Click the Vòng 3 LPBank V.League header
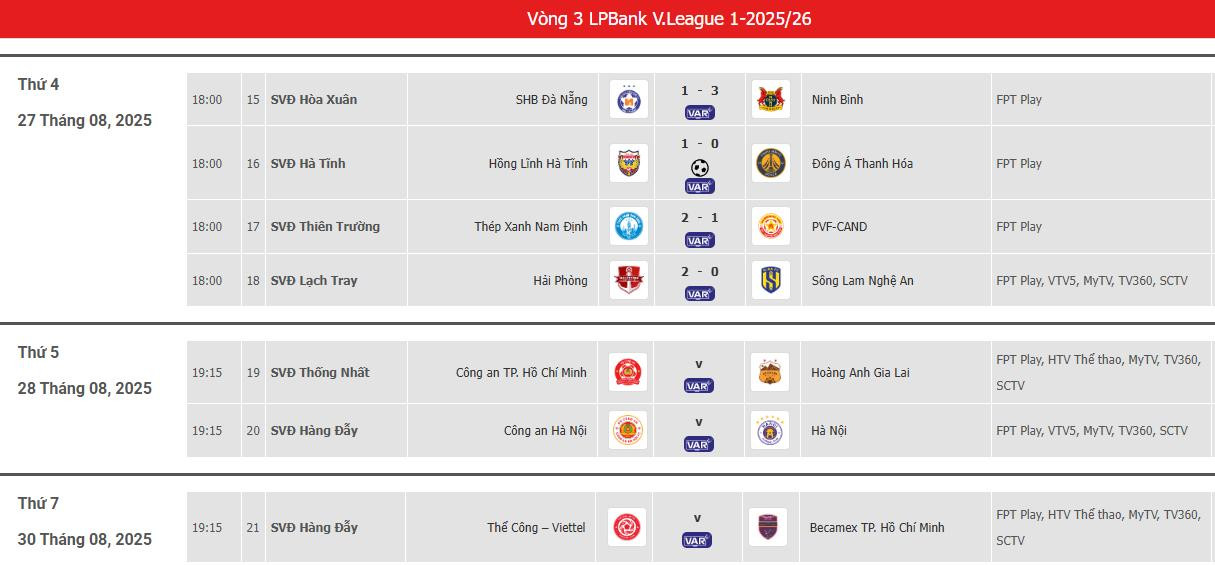The width and height of the screenshot is (1215, 565). [x=669, y=19]
